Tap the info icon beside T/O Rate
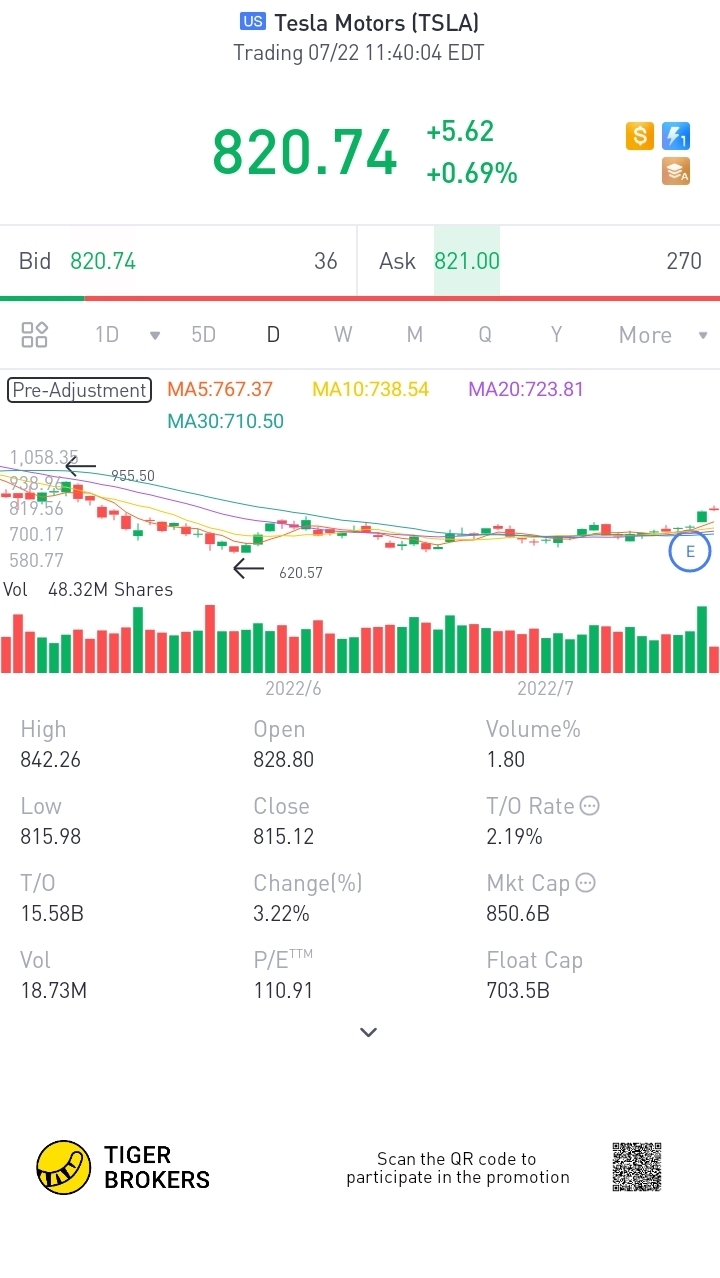This screenshot has height=1278, width=720. [590, 806]
